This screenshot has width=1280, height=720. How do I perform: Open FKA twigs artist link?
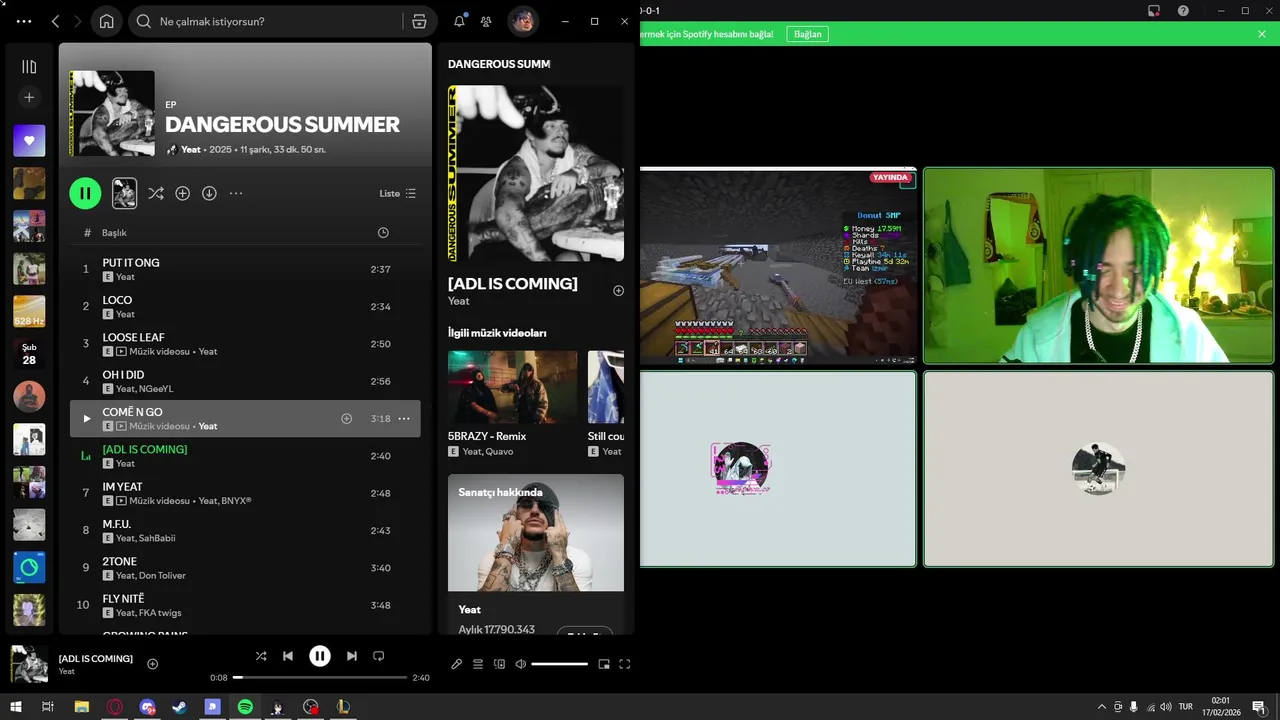(161, 613)
